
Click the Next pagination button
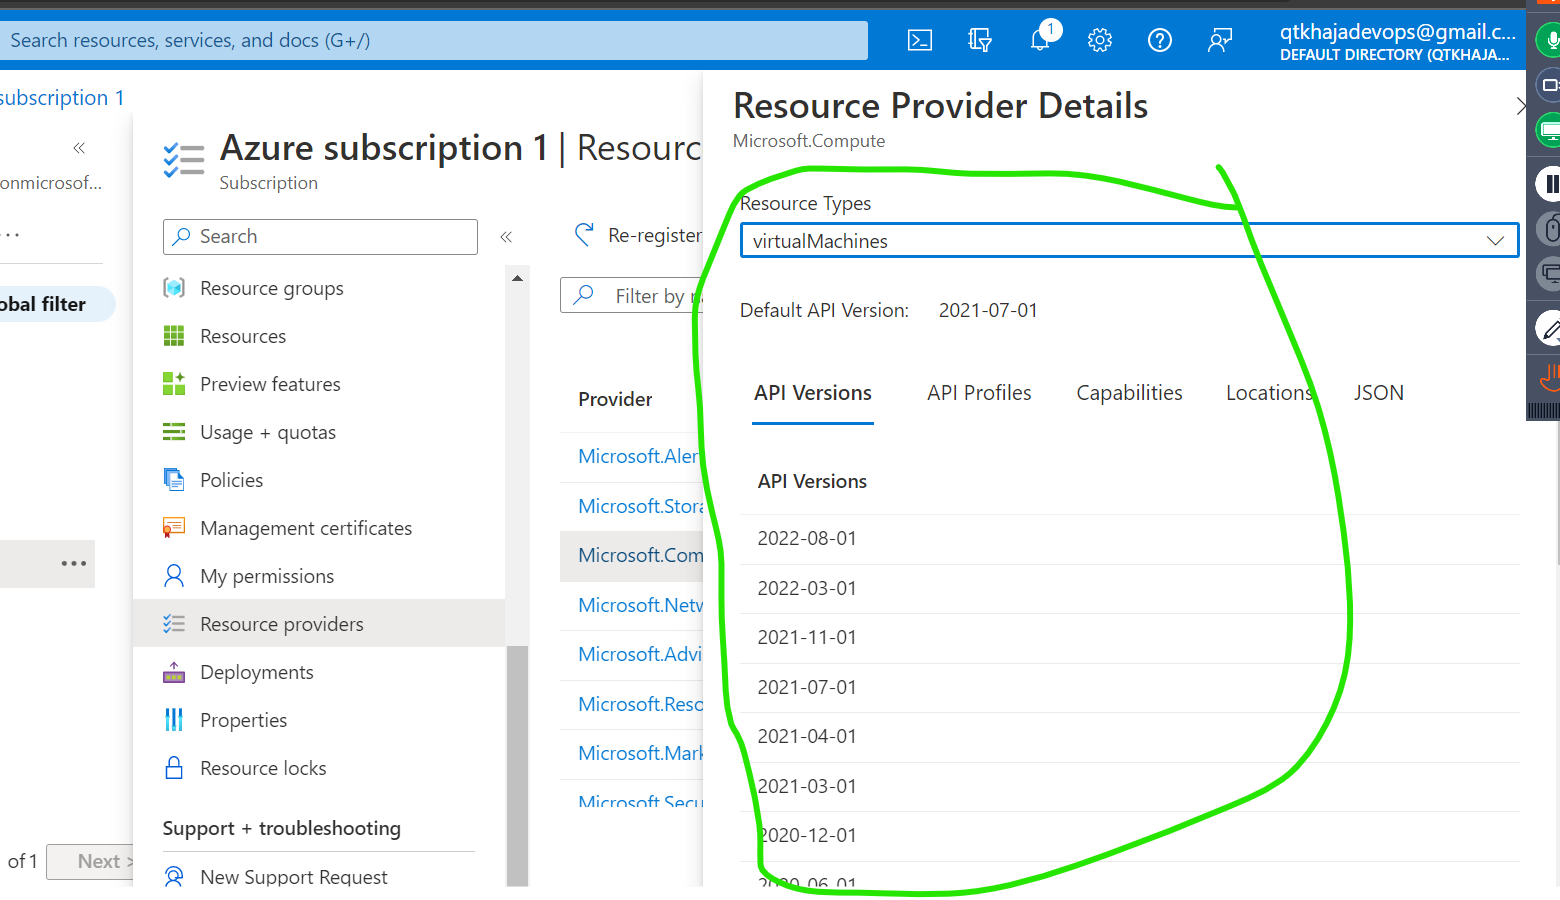click(91, 861)
